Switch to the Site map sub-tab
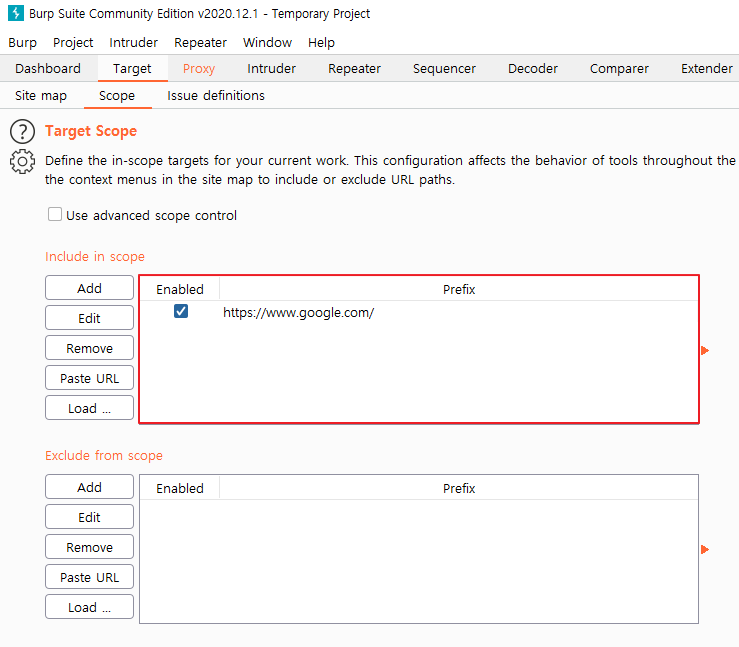739x647 pixels. point(41,96)
